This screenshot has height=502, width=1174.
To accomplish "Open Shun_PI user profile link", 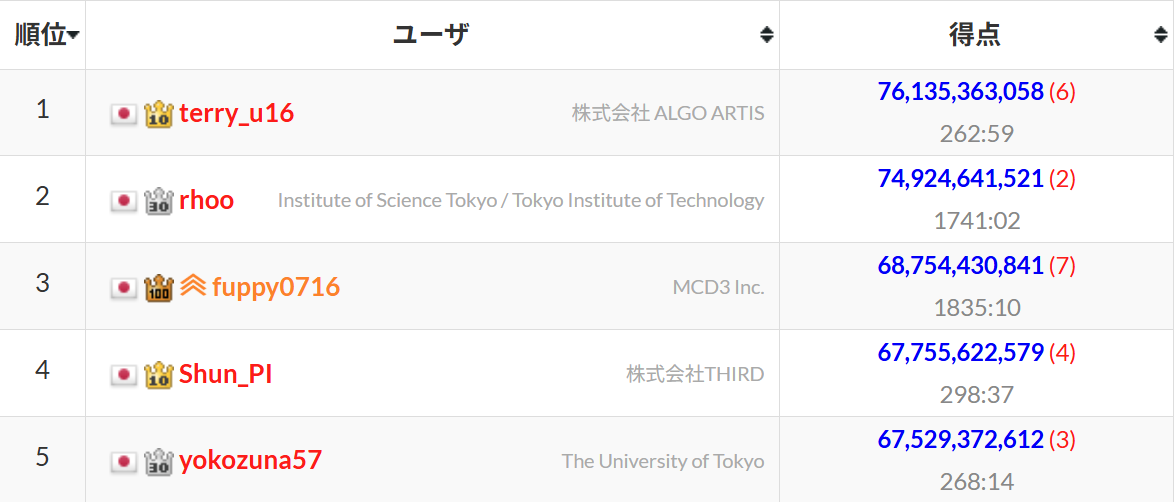I will 225,374.
